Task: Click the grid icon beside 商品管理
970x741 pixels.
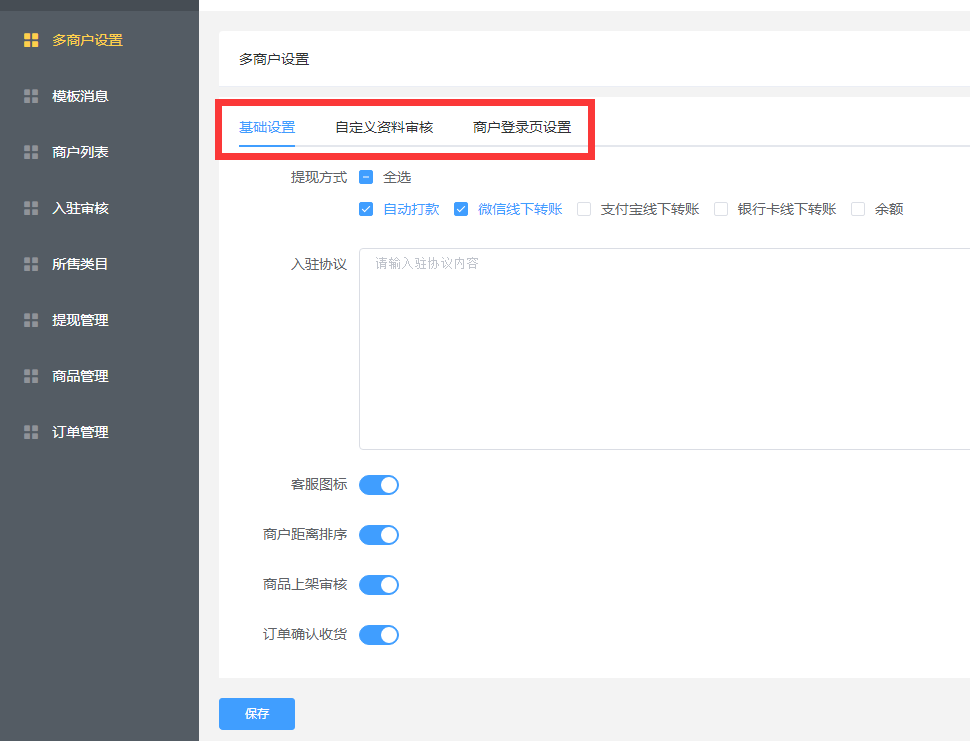Action: [x=31, y=376]
